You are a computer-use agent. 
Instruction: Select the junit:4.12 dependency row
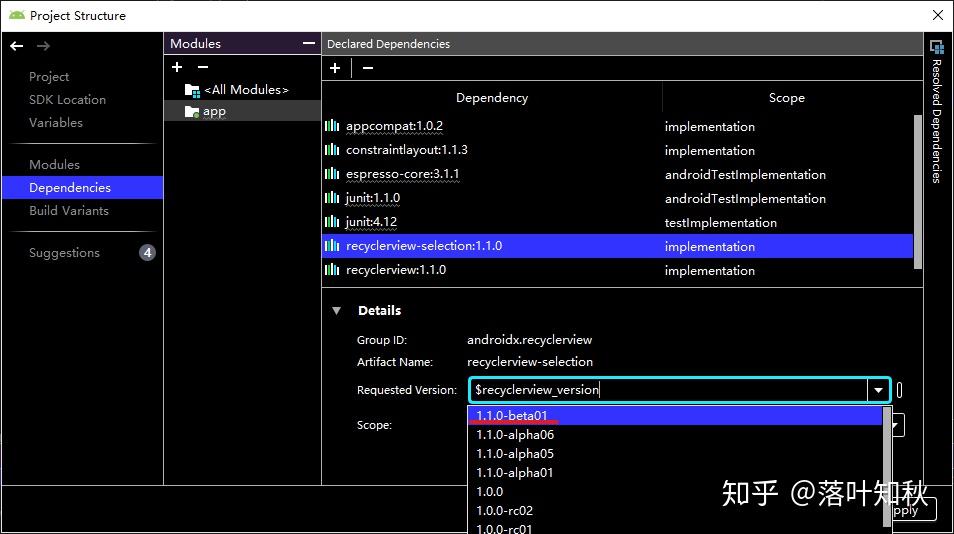coord(617,222)
